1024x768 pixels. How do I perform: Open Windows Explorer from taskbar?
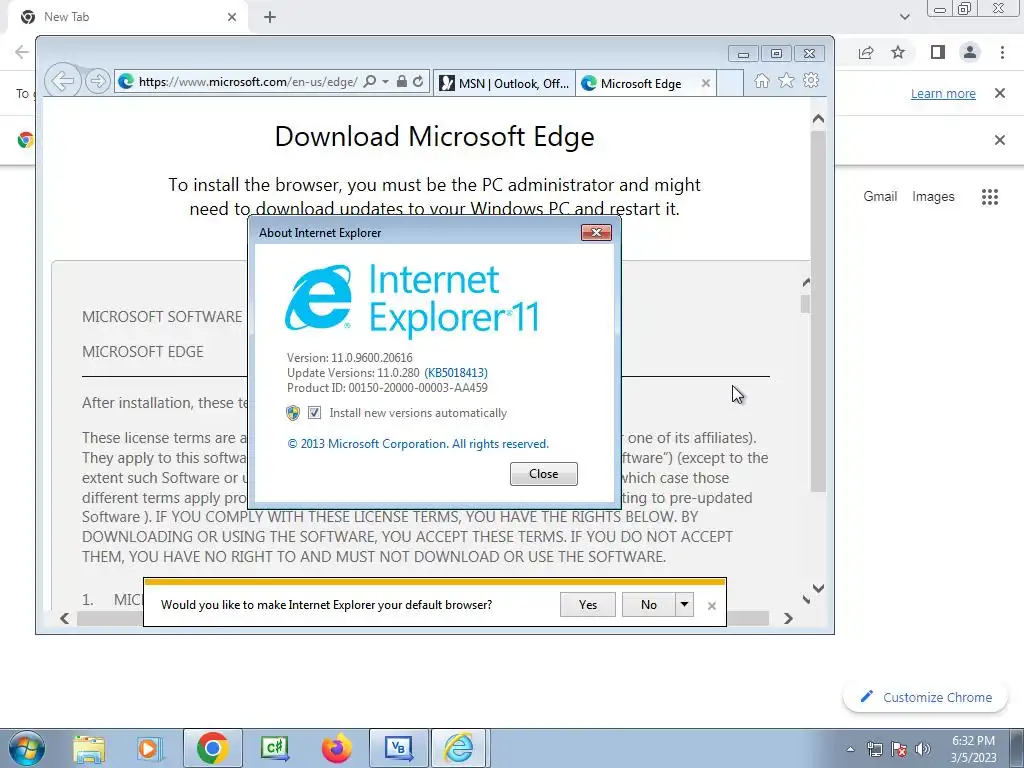tap(88, 748)
